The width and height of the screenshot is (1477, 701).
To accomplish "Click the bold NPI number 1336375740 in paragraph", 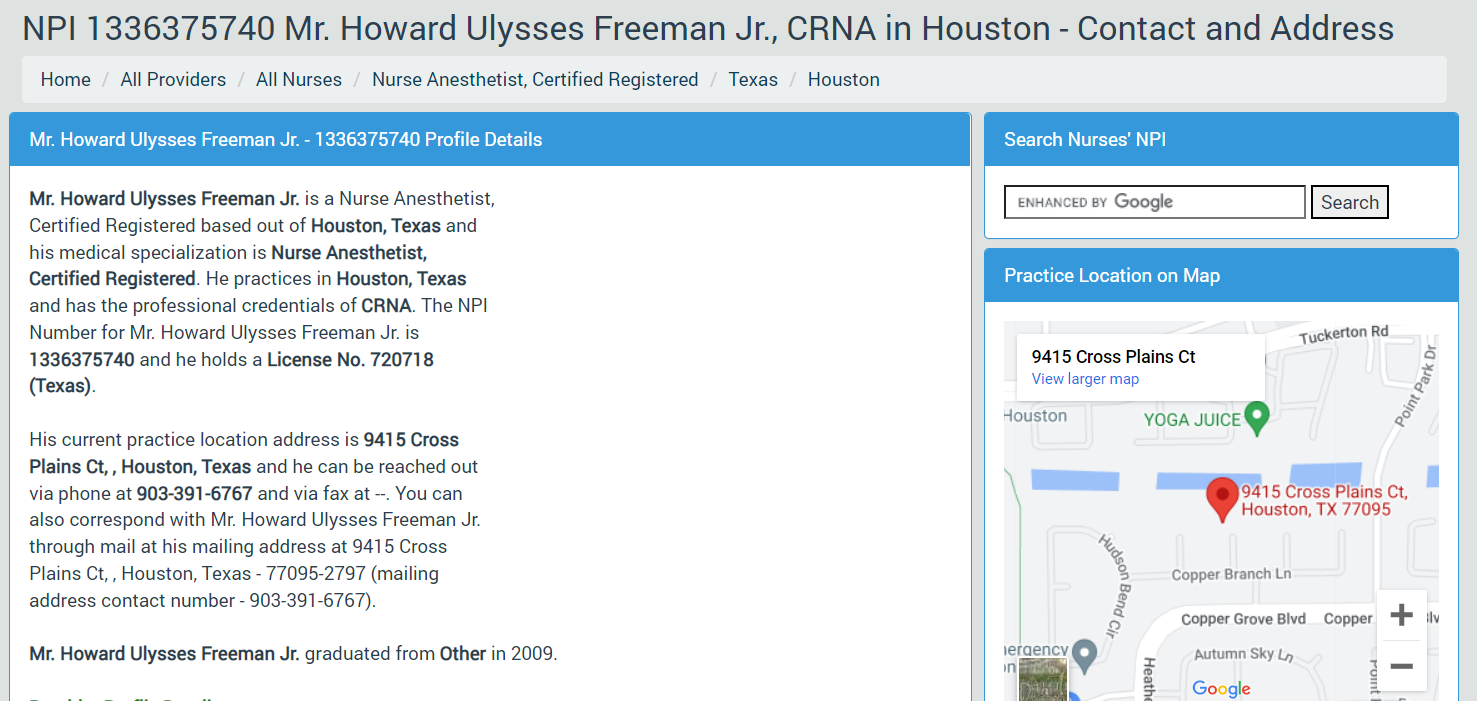I will click(82, 359).
